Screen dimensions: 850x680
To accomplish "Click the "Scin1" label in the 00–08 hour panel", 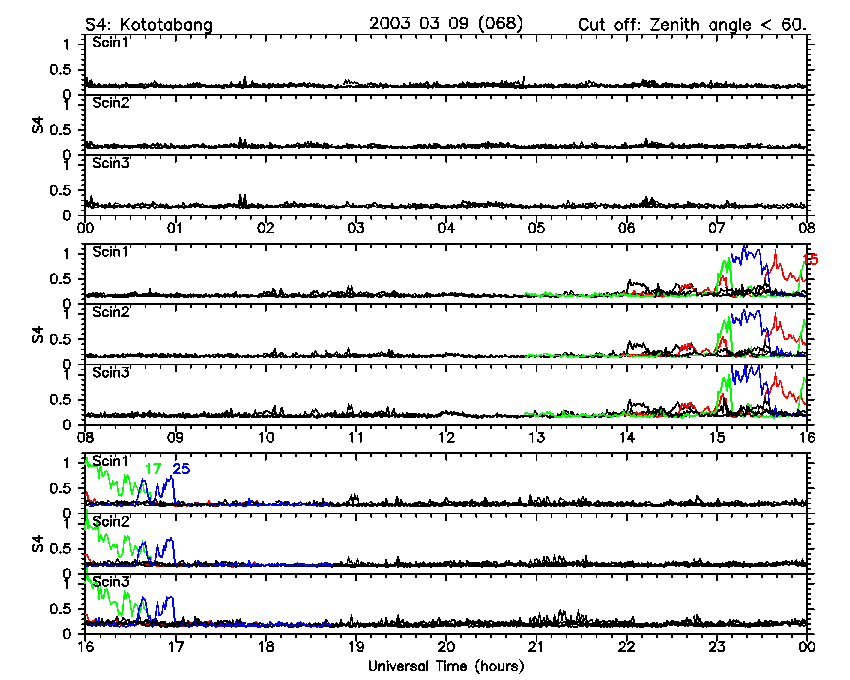I will pos(111,42).
